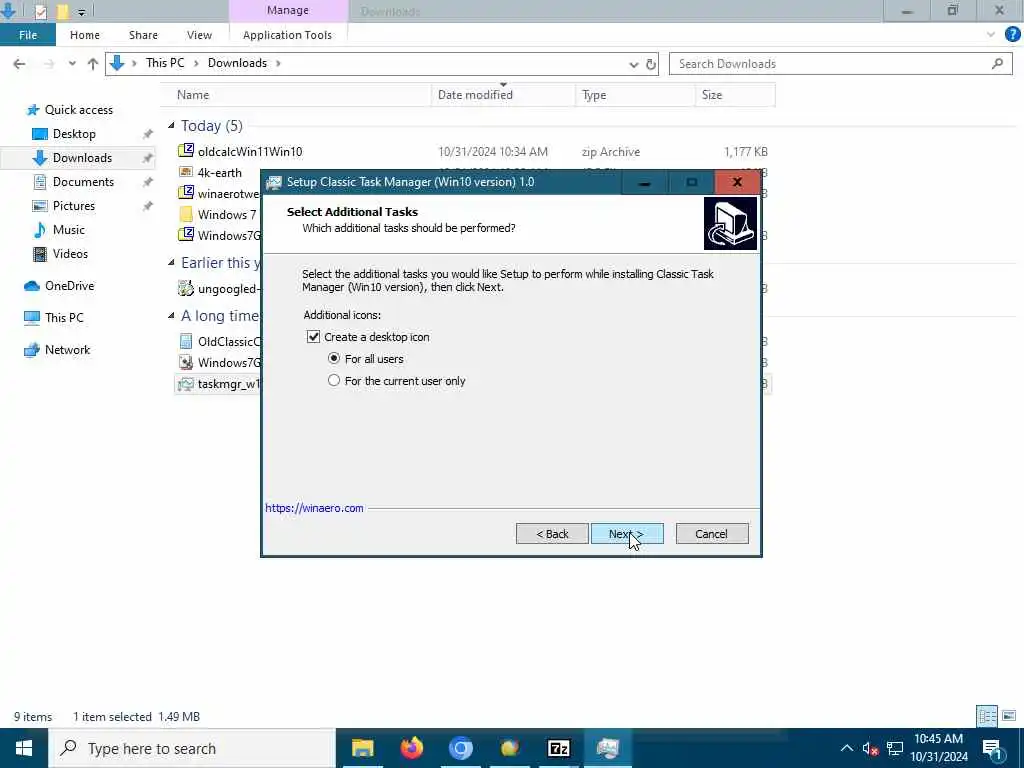1024x768 pixels.
Task: Select OneDrive in the navigation pane
Action: 69,286
